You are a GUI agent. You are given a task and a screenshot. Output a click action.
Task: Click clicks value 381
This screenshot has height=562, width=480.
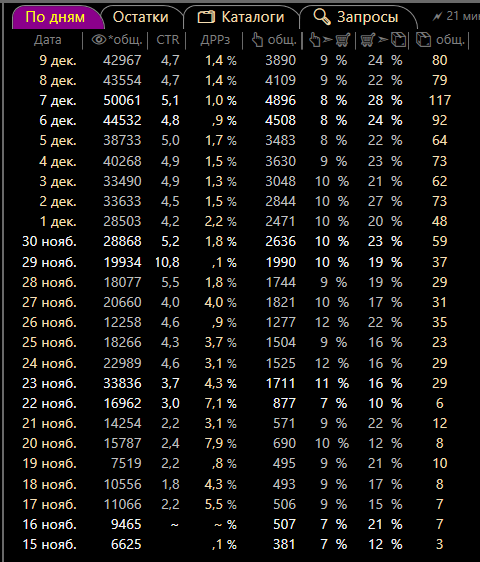tap(284, 545)
